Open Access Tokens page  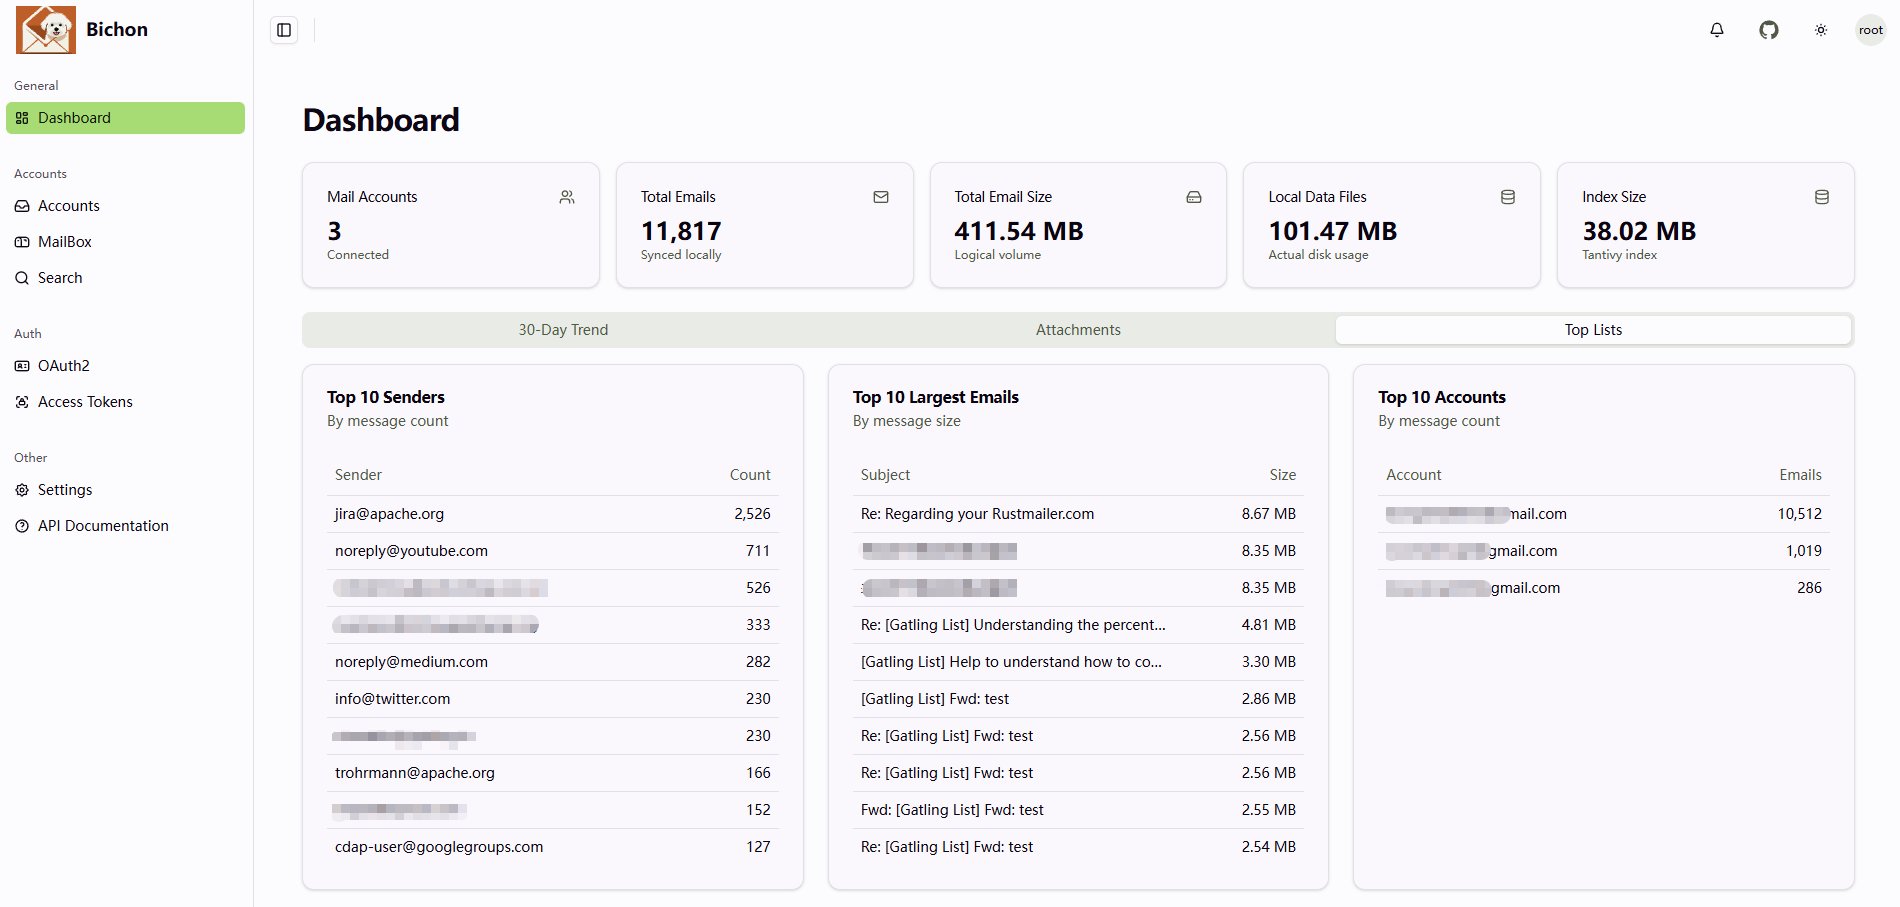pyautogui.click(x=85, y=402)
